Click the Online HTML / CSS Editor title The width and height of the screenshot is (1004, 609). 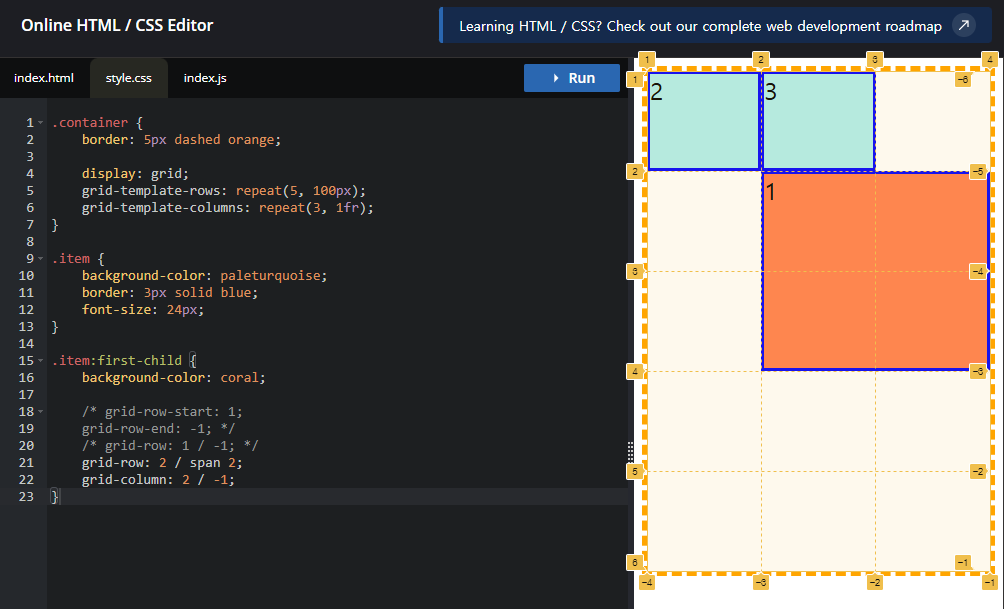pos(117,25)
